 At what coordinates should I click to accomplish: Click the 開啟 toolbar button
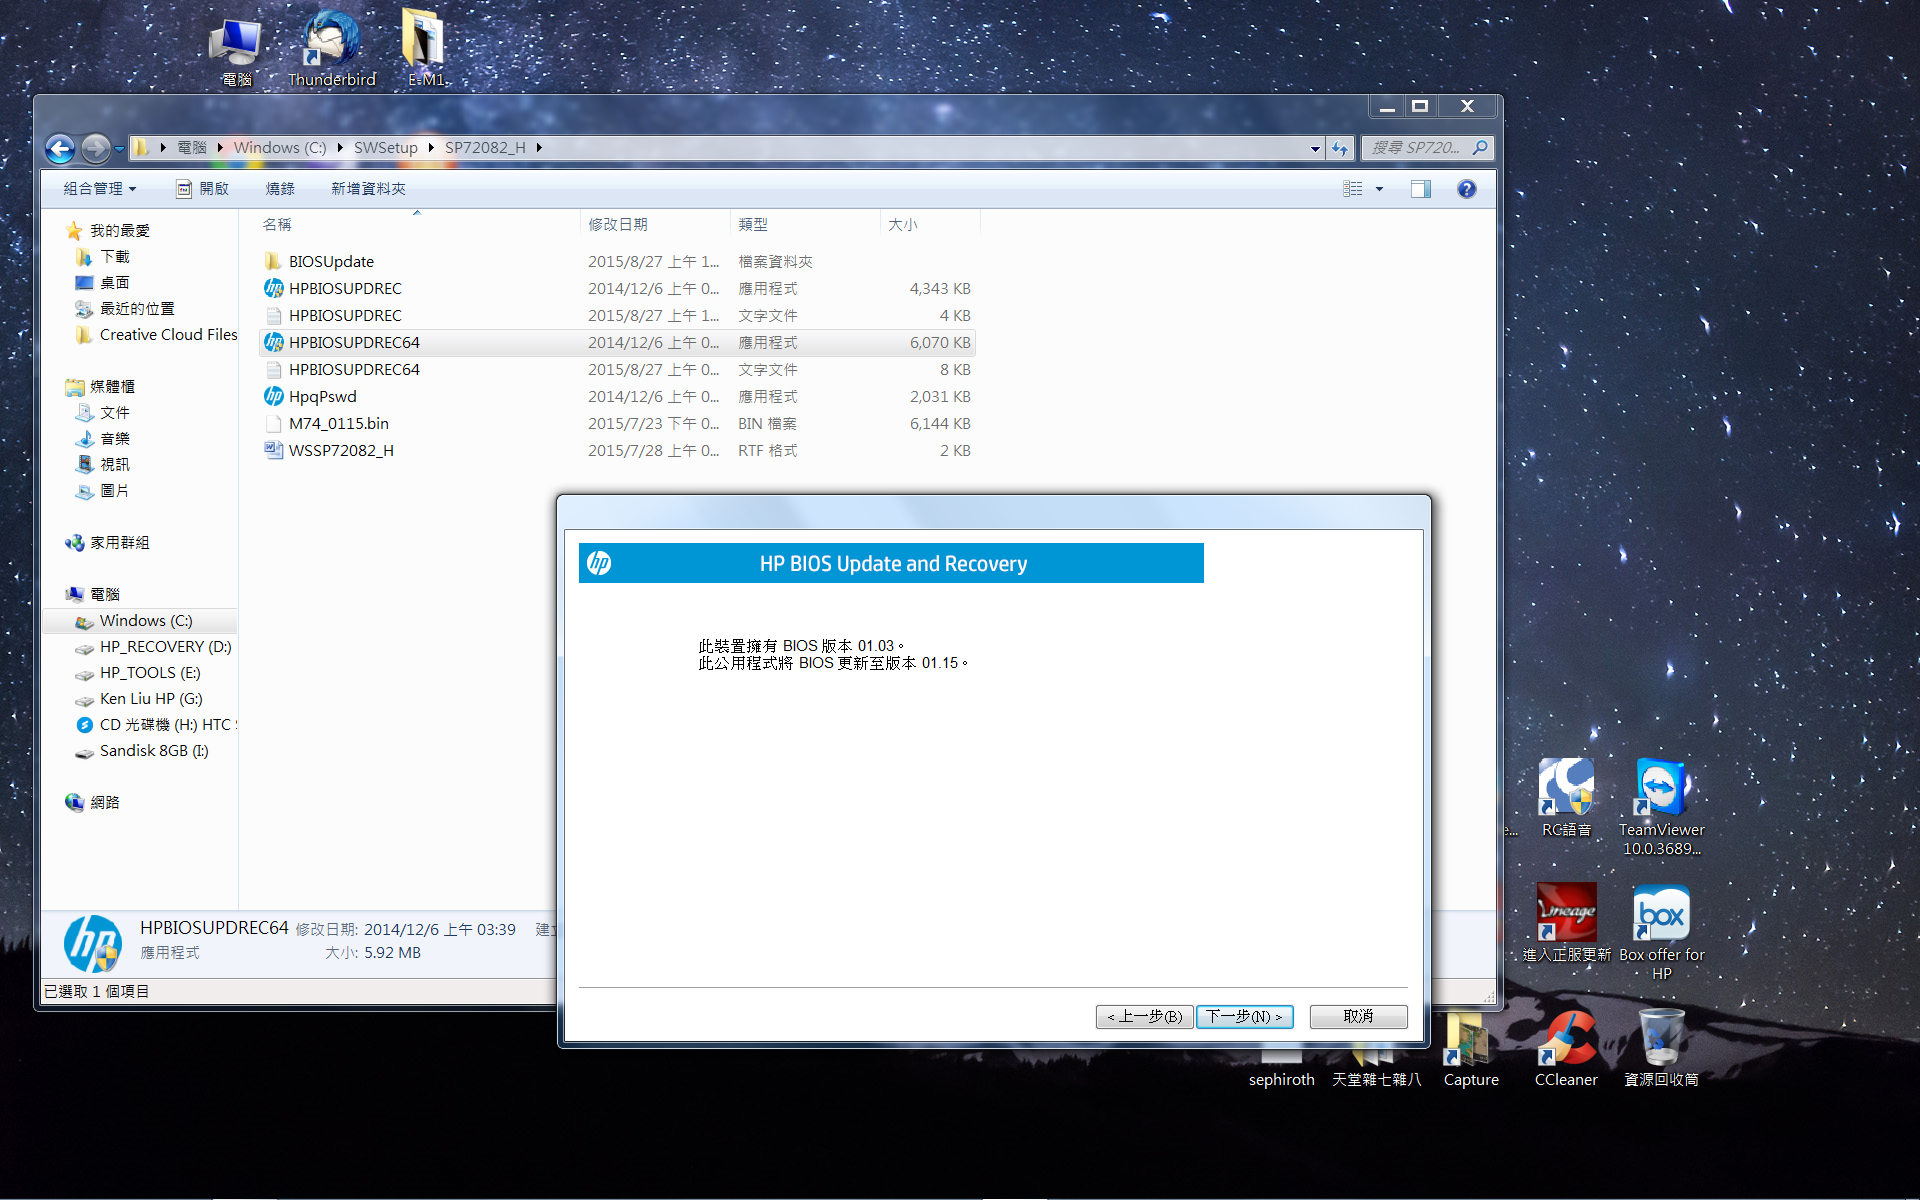point(203,189)
